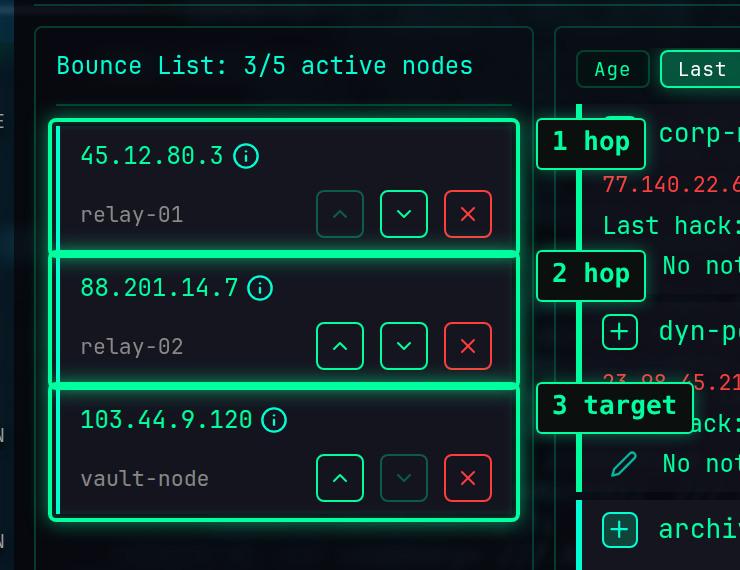
Task: Click the vault-node label
Action: tap(144, 479)
